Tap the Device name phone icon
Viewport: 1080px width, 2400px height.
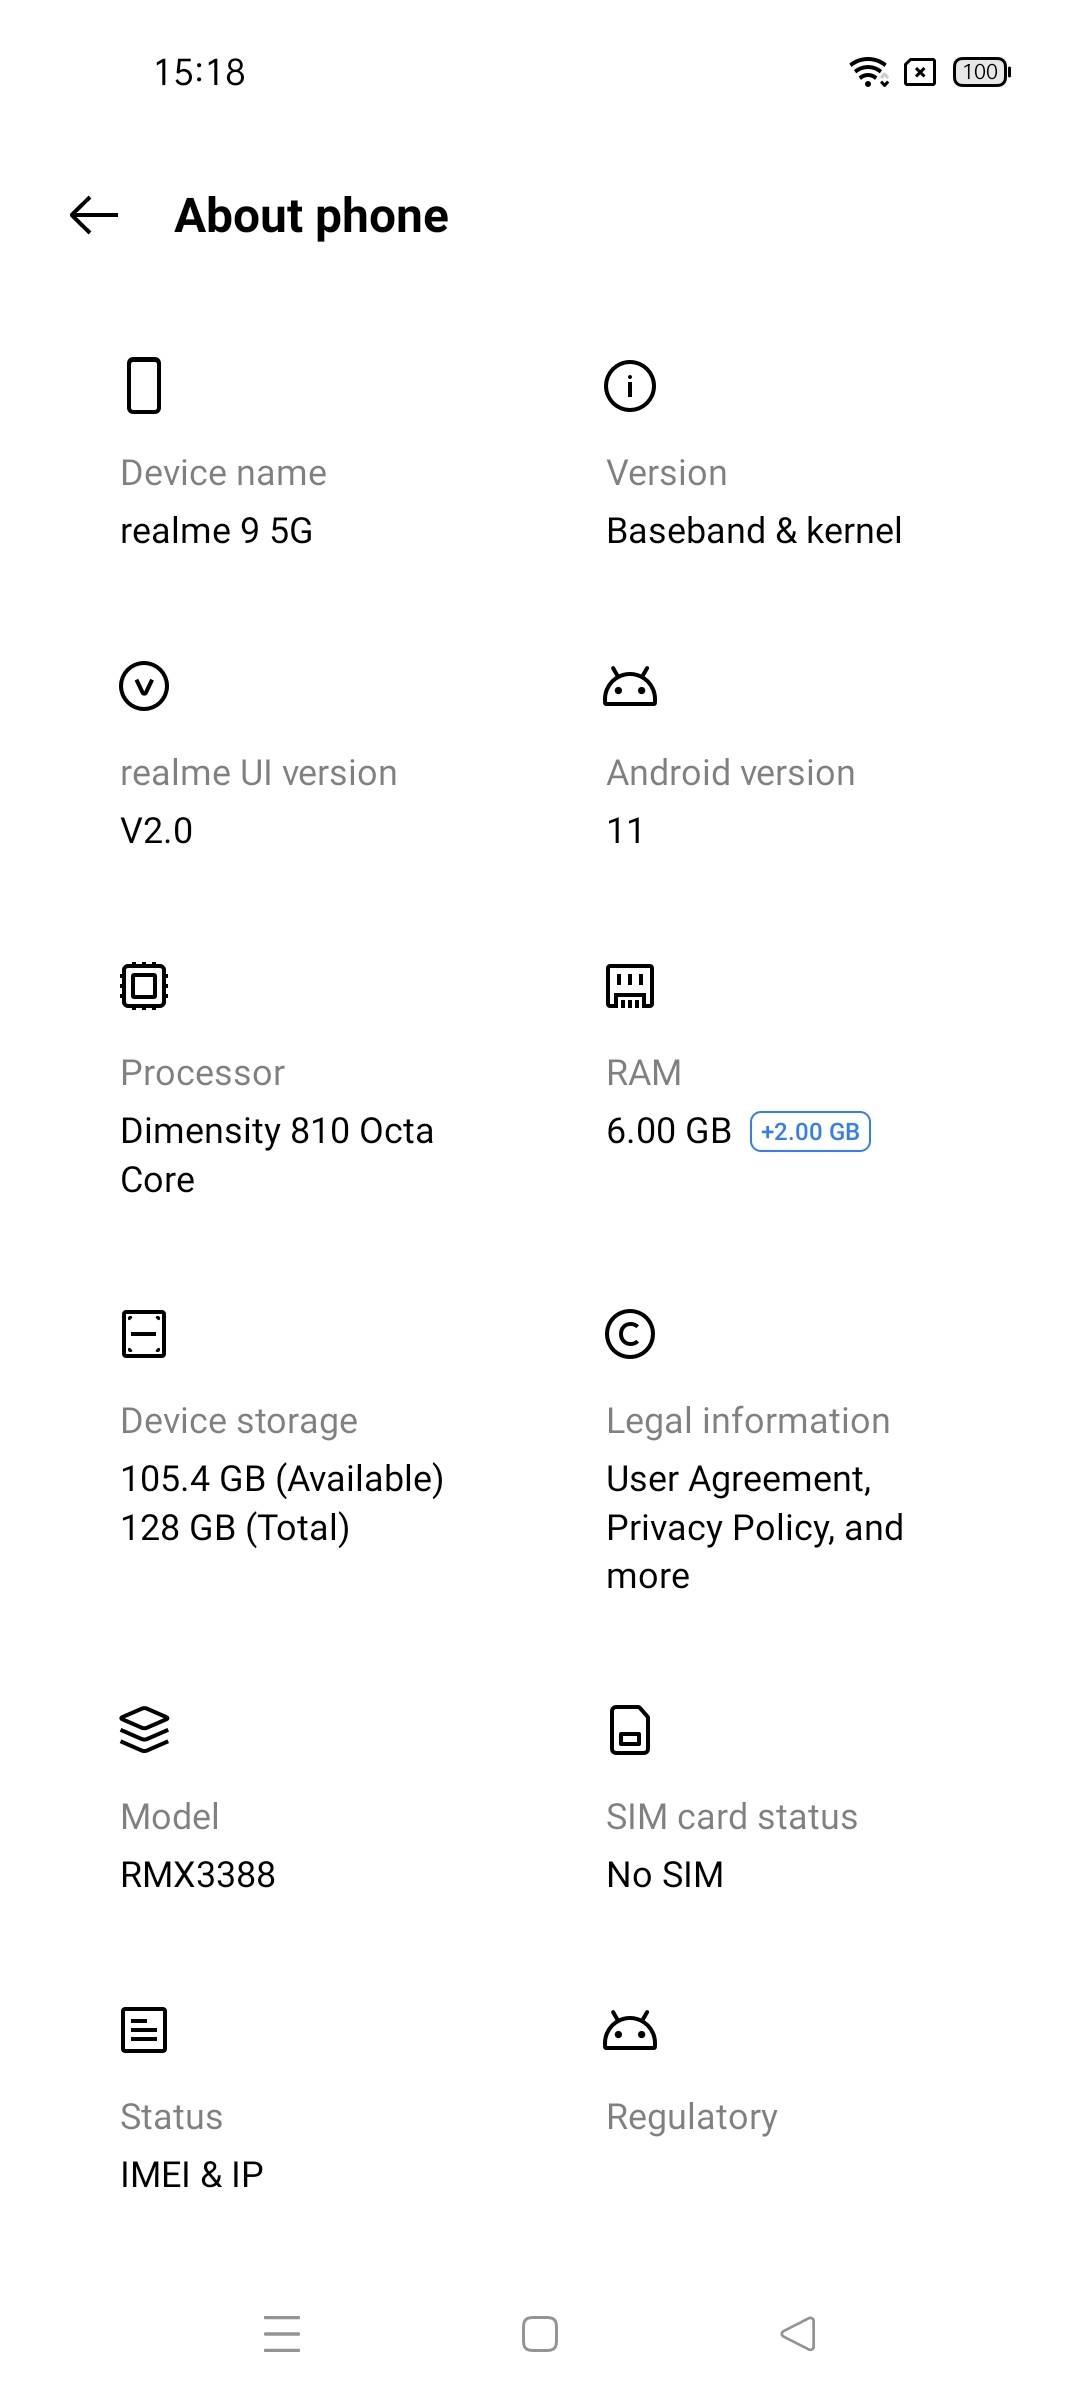click(x=144, y=385)
